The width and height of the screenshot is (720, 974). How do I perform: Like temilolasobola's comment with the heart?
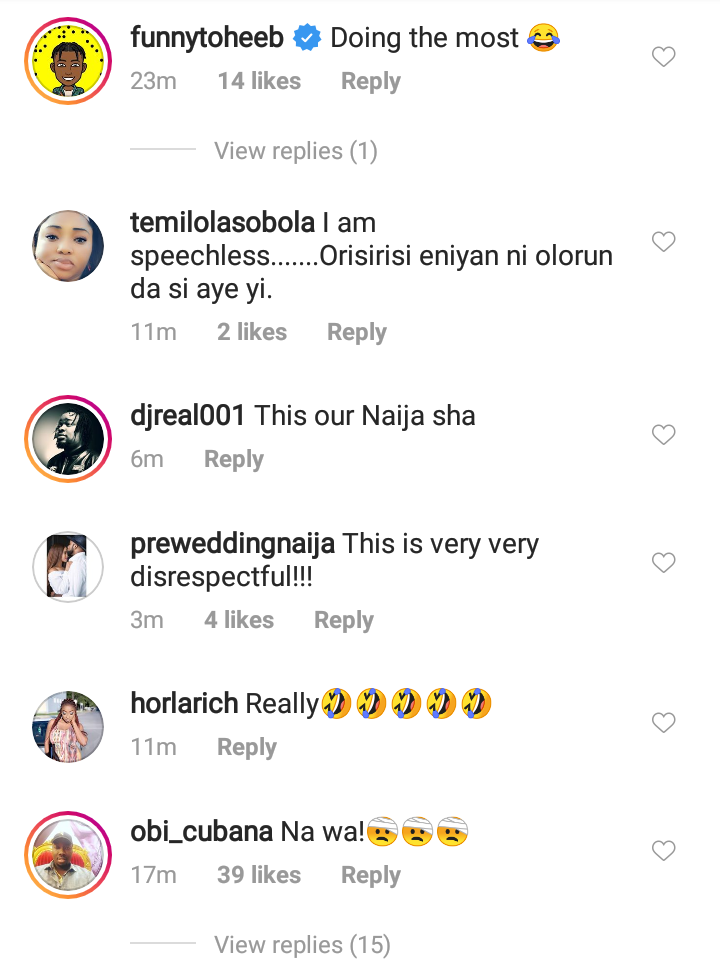tap(664, 242)
